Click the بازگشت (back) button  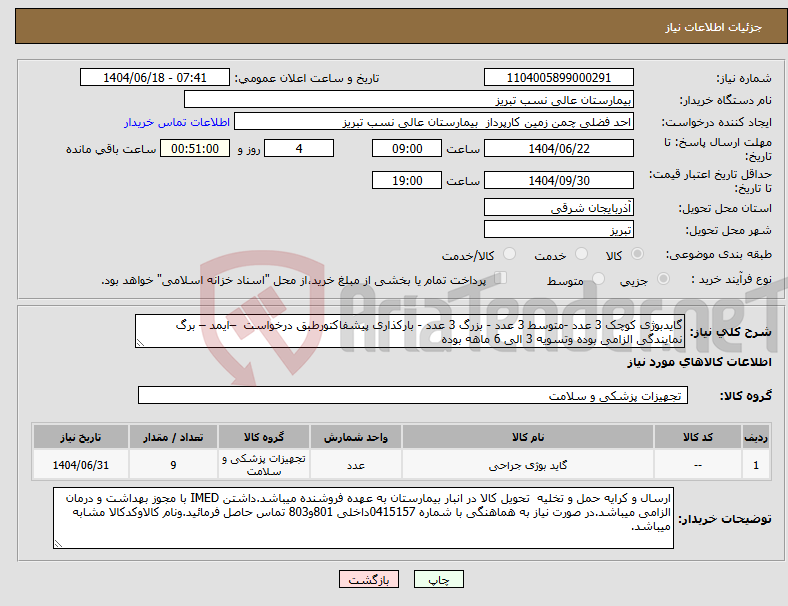point(369,579)
